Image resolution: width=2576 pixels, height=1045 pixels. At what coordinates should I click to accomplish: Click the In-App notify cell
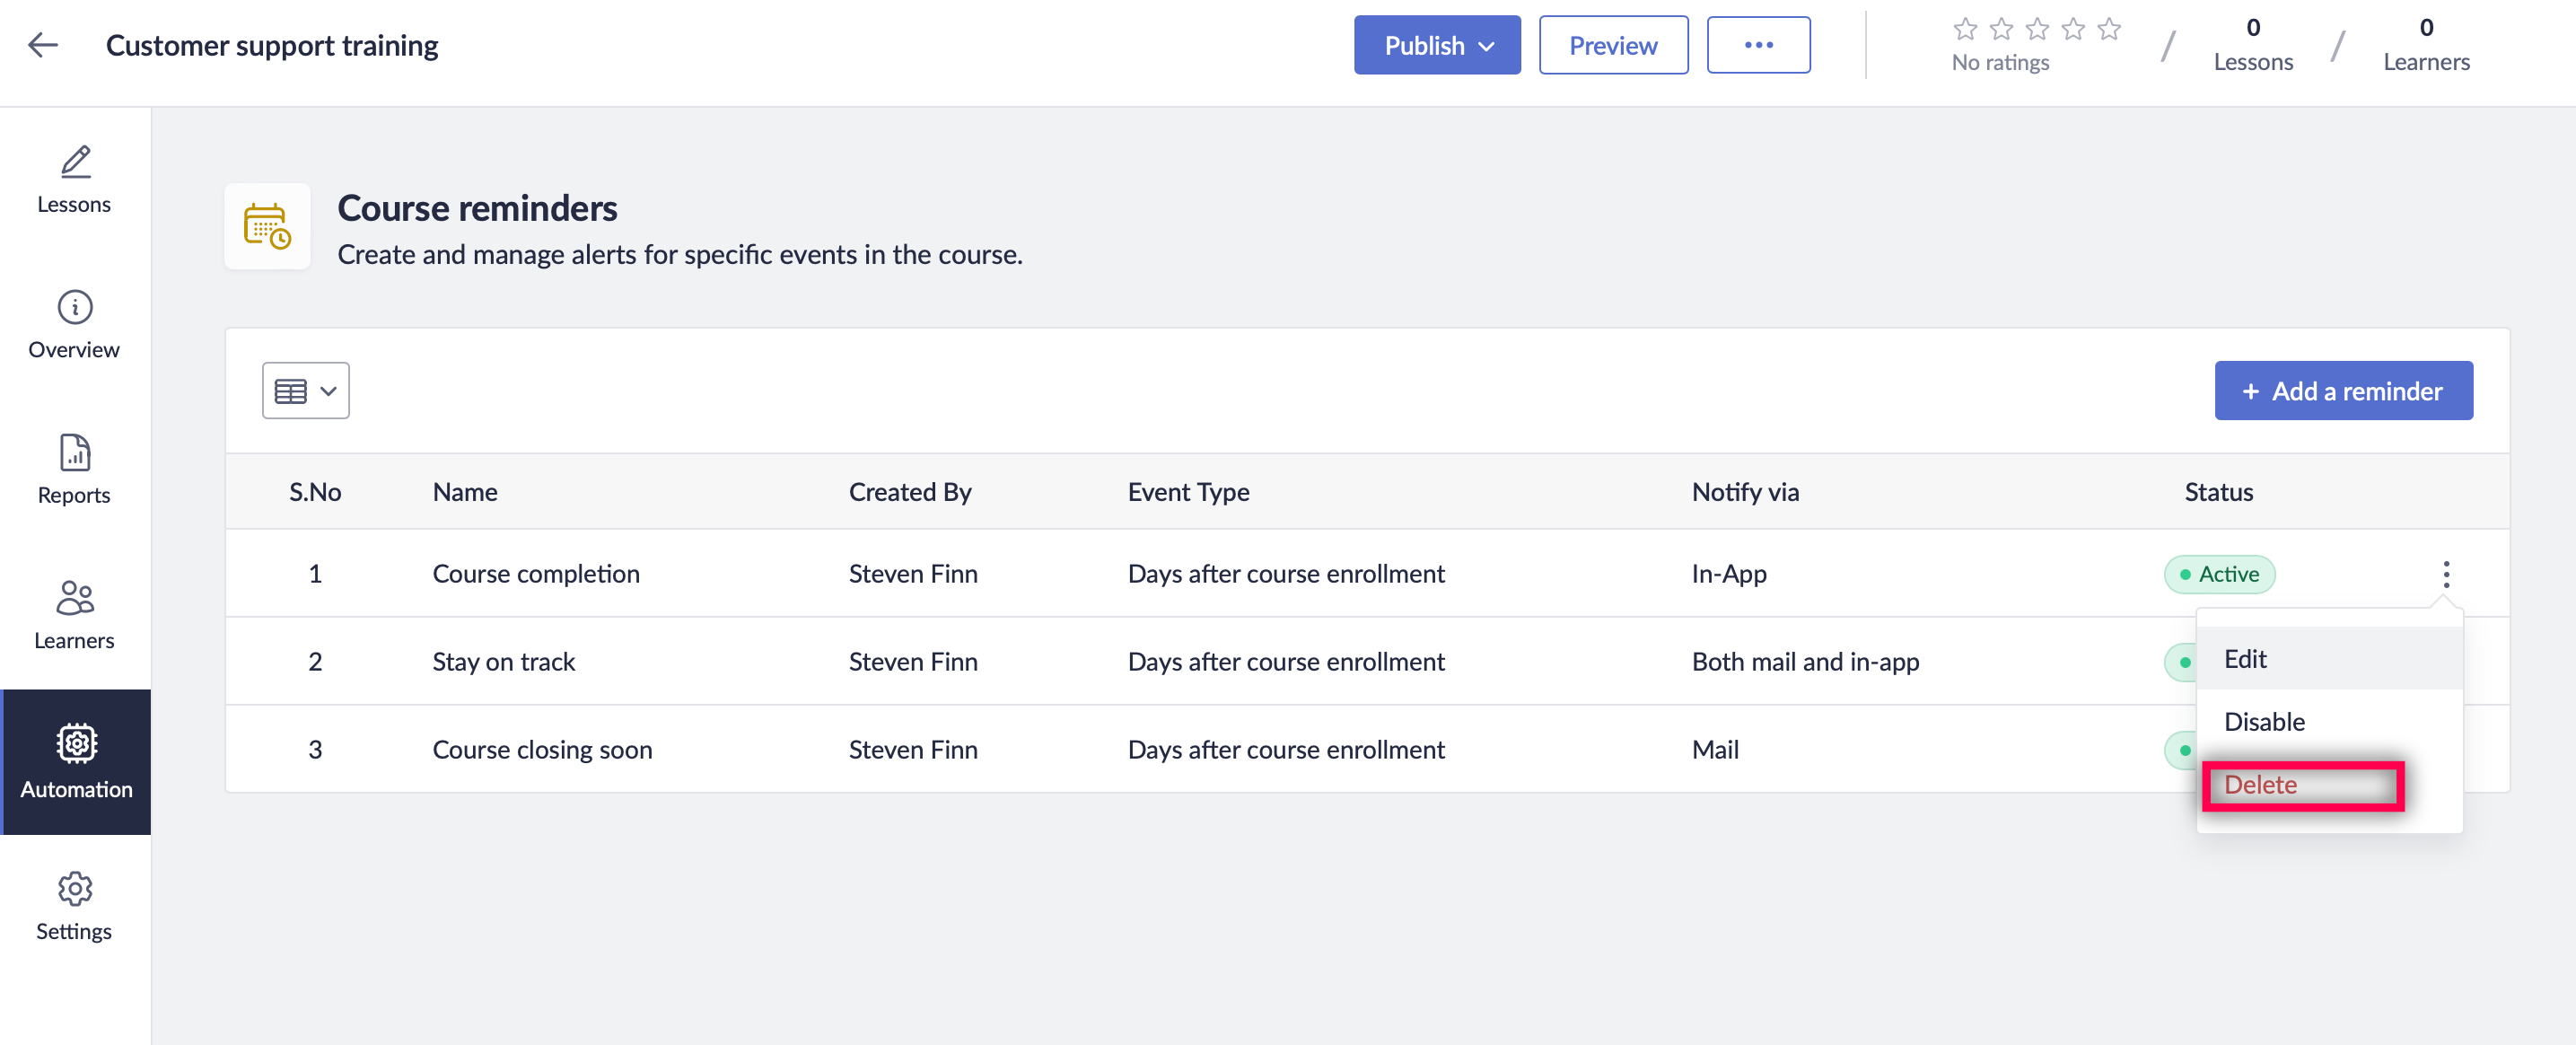pyautogui.click(x=1729, y=574)
